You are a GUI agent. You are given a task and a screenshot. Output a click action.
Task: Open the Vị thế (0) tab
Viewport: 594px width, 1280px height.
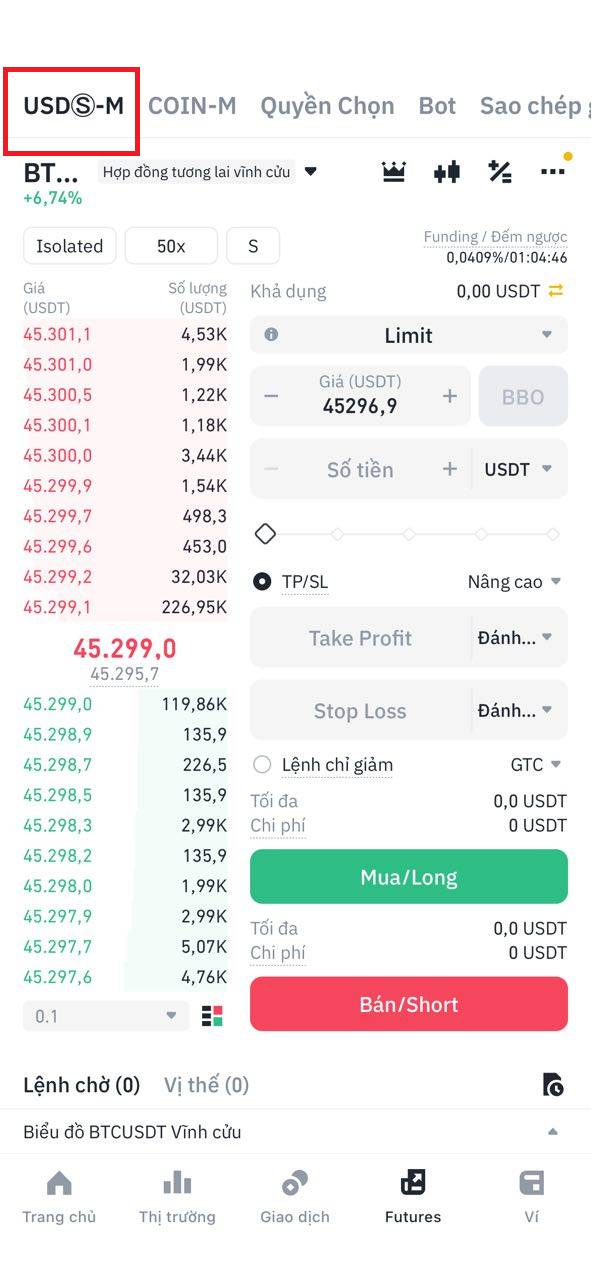pos(206,1085)
